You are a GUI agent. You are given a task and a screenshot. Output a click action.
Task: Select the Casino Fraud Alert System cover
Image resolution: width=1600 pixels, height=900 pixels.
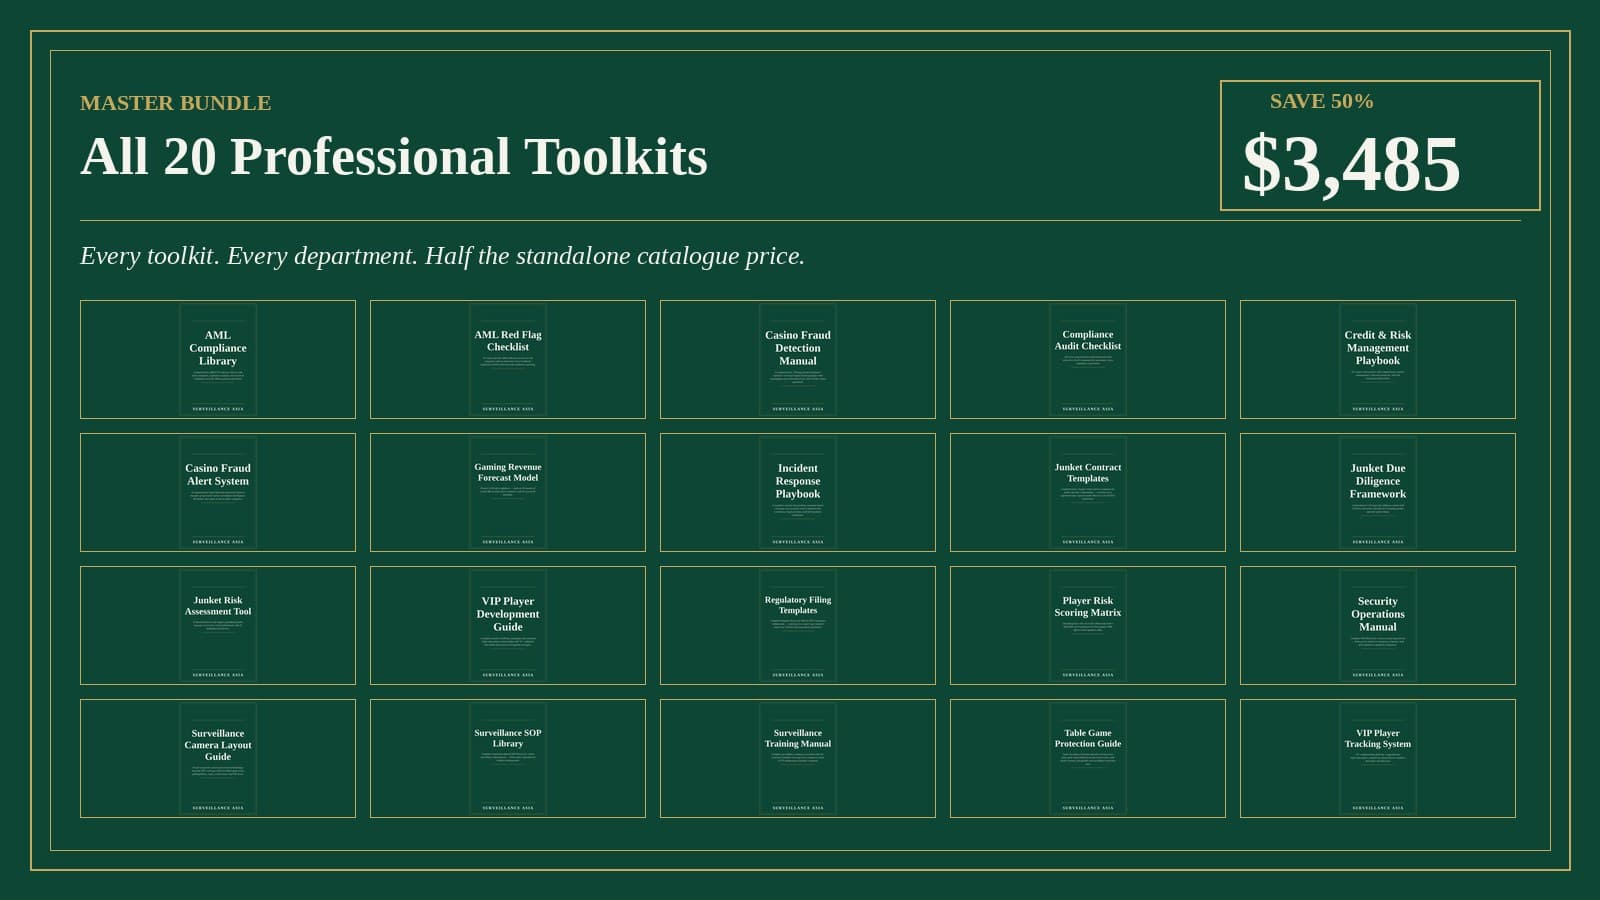click(218, 492)
